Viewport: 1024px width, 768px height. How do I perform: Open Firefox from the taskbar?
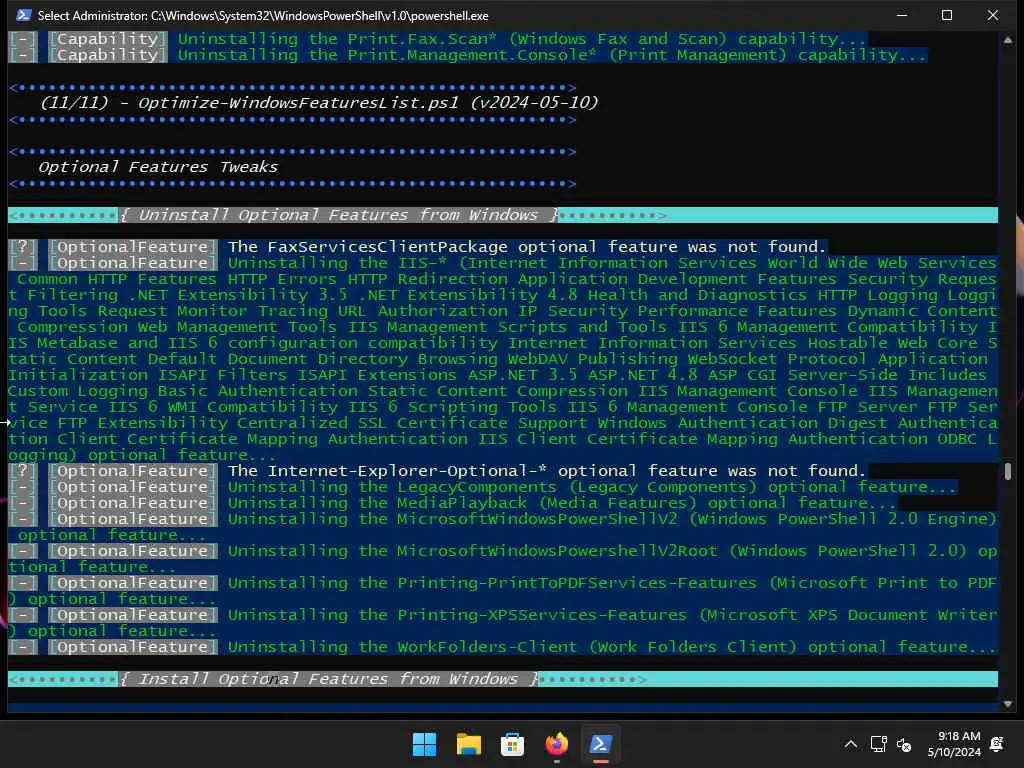[556, 744]
